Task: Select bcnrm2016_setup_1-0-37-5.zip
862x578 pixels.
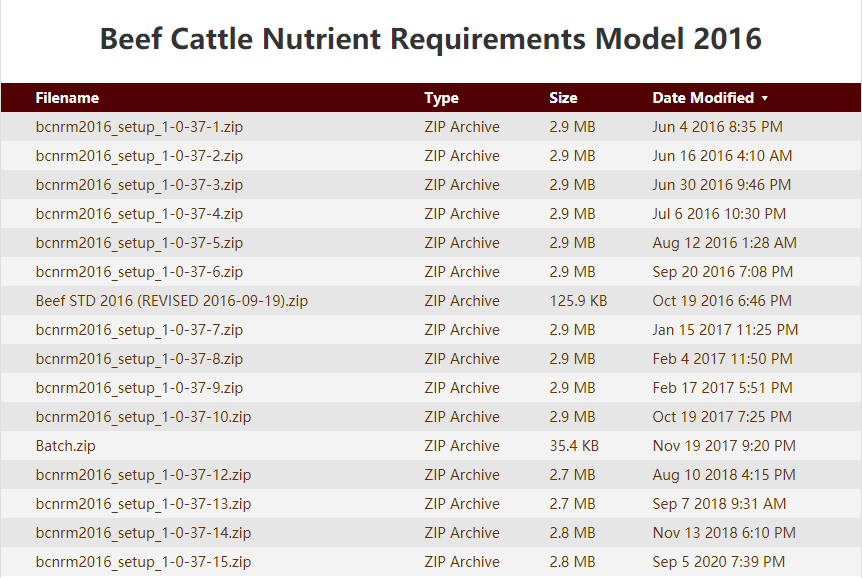Action: pos(139,243)
